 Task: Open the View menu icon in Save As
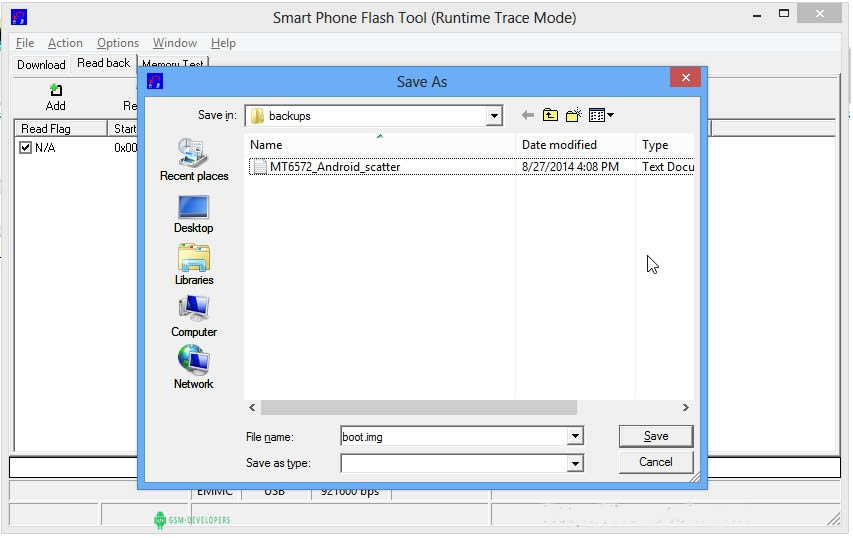(x=601, y=115)
